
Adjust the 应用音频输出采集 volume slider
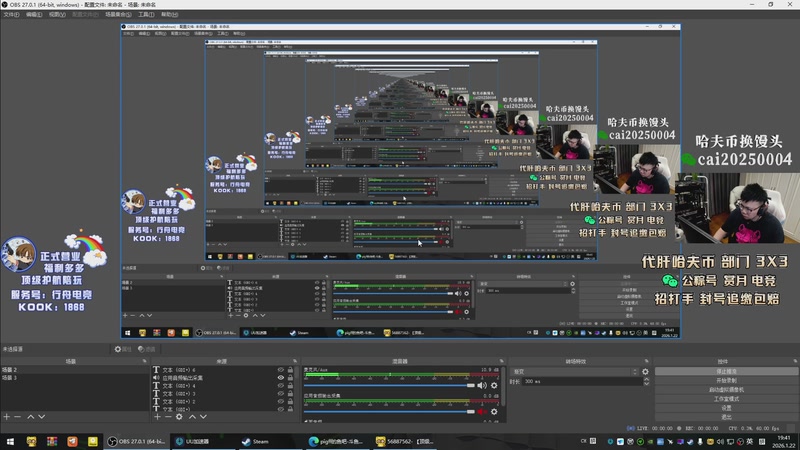[389, 411]
